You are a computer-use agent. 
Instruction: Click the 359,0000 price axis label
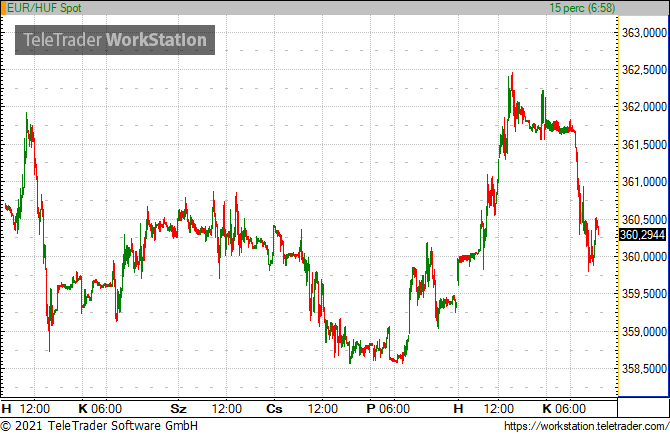coord(644,331)
